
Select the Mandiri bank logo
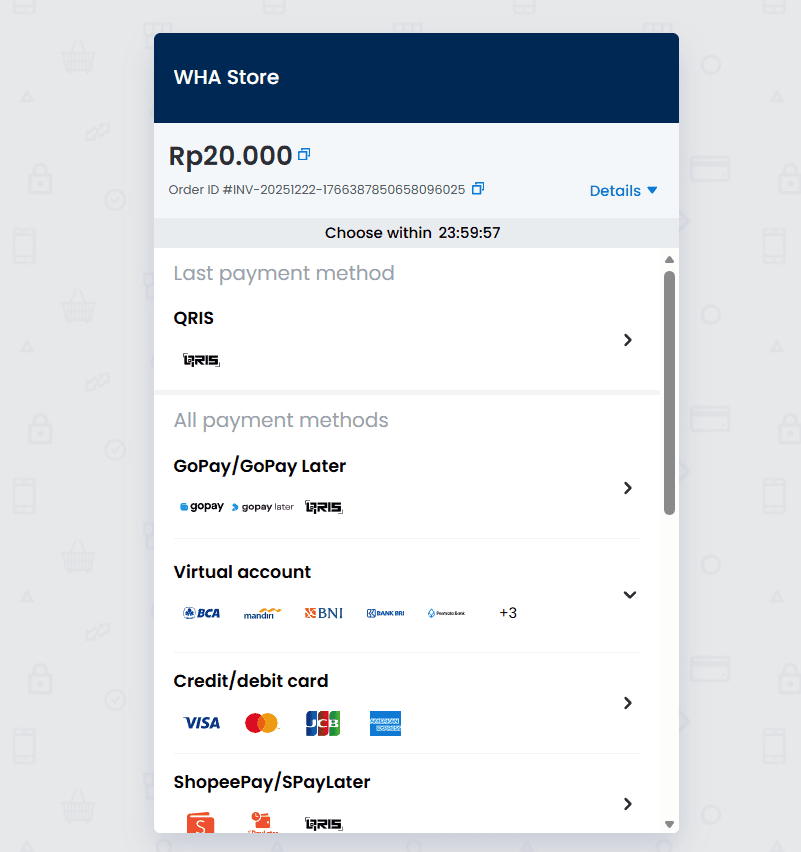pos(262,613)
